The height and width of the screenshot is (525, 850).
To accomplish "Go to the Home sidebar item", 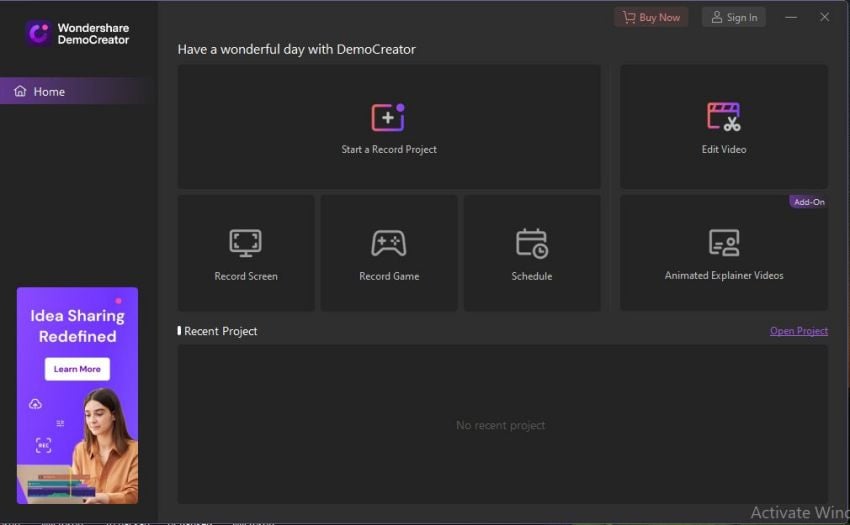I will (x=79, y=91).
